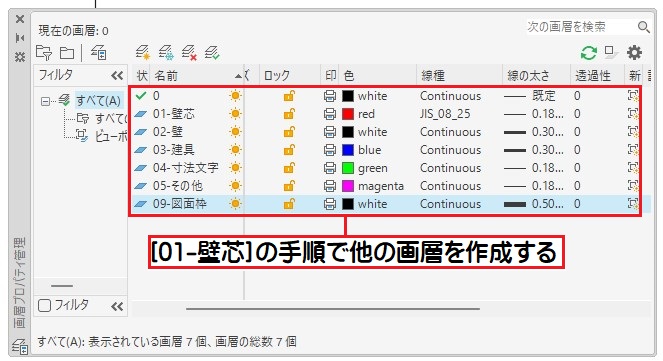This screenshot has width=663, height=361.
Task: Toggle freeze for layer 09-図面枠
Action: click(x=235, y=204)
